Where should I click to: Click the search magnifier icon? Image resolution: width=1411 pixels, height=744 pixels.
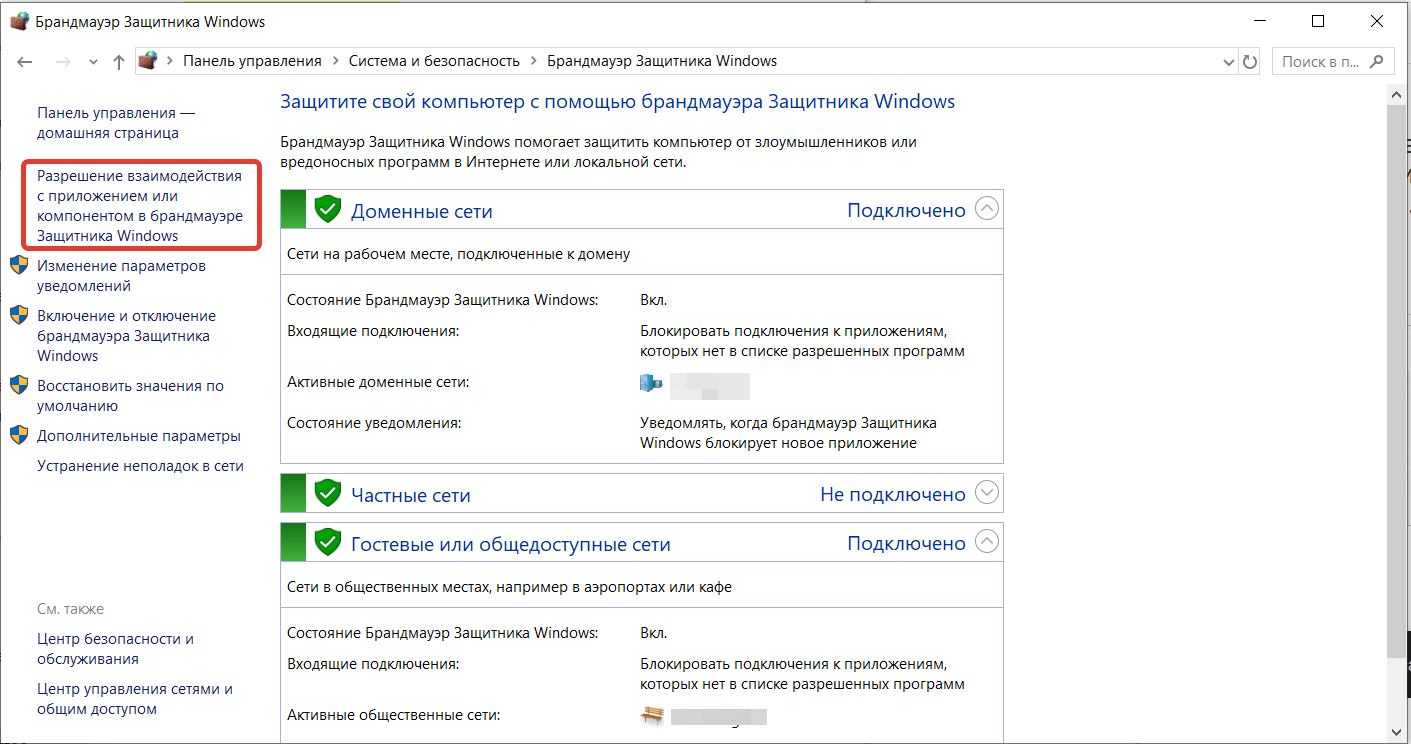tap(1376, 61)
